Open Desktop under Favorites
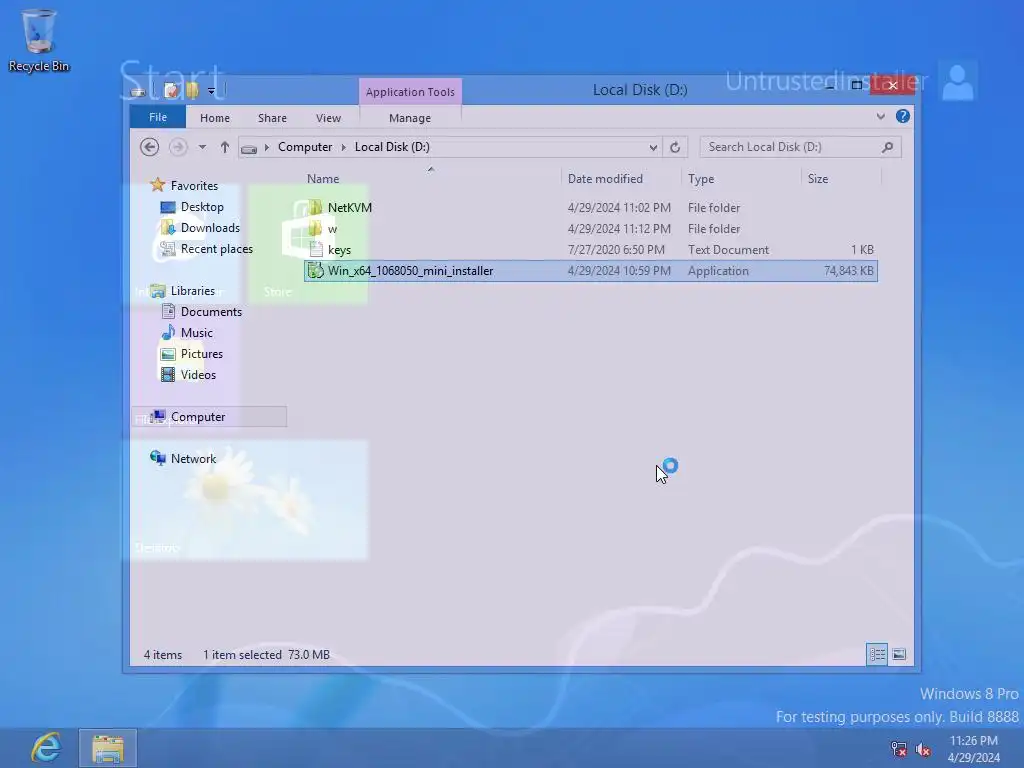Viewport: 1024px width, 768px height. 202,207
